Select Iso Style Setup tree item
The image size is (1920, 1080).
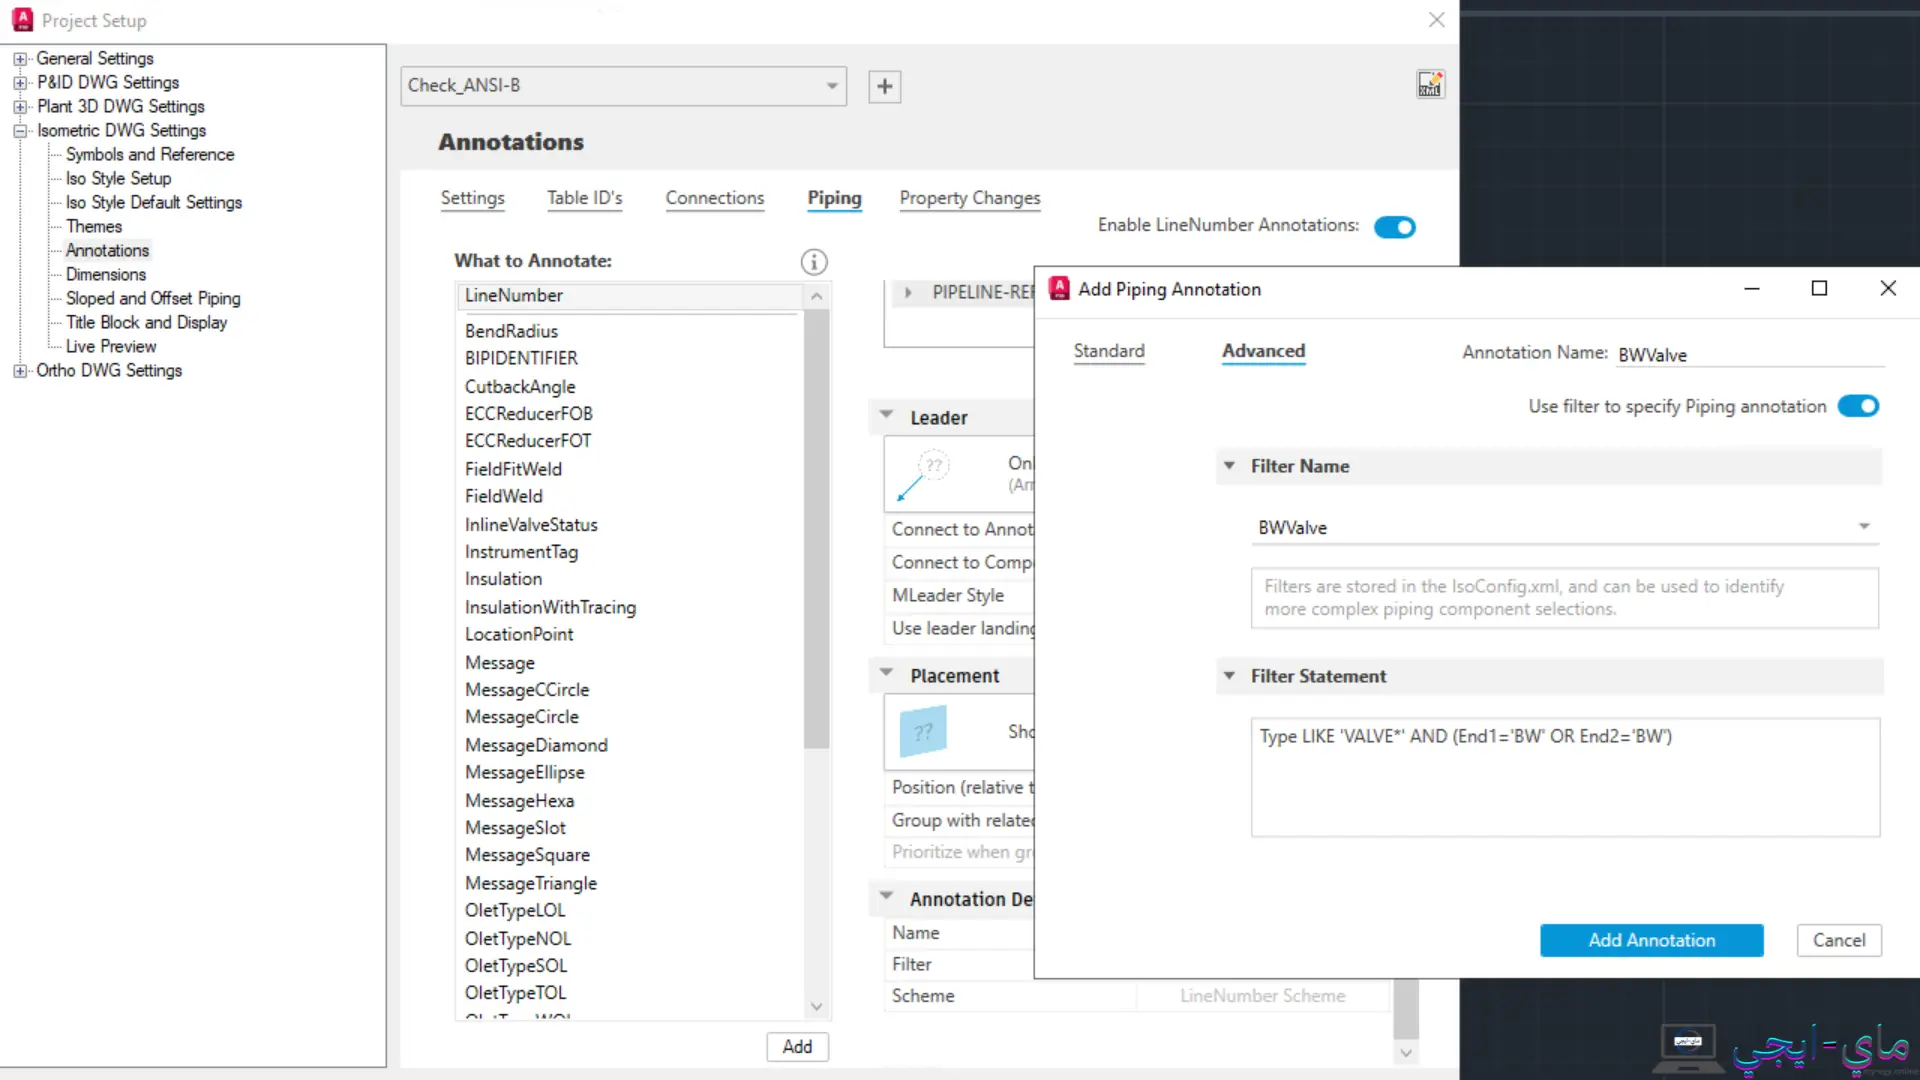click(118, 179)
